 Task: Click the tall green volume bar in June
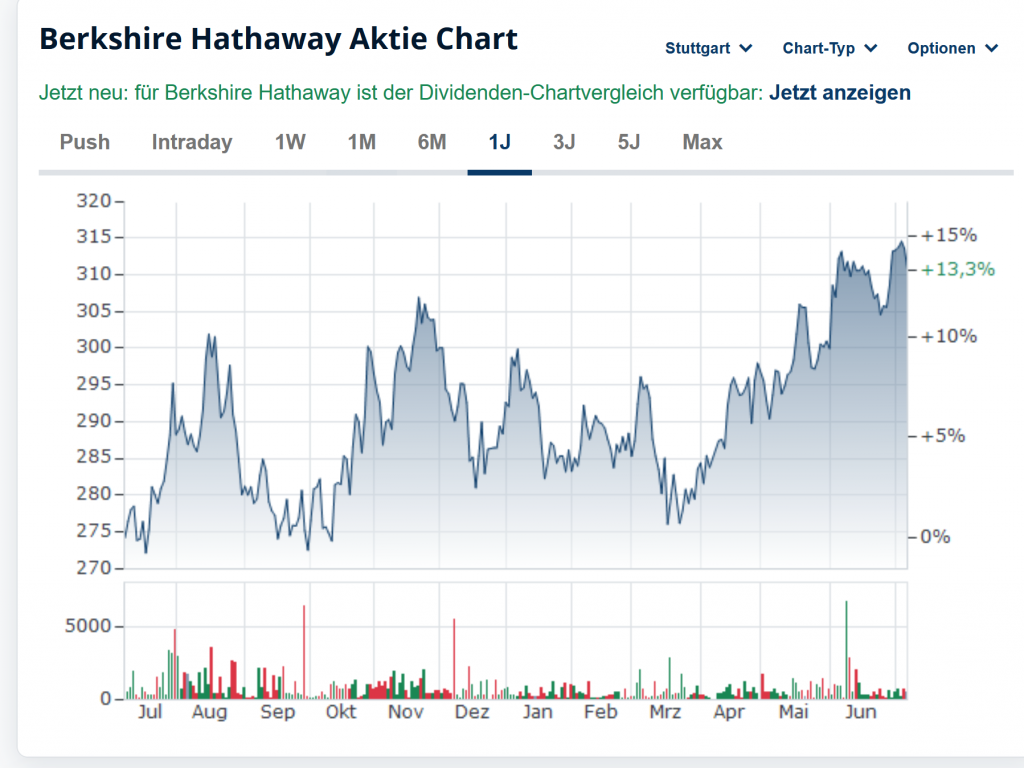846,650
